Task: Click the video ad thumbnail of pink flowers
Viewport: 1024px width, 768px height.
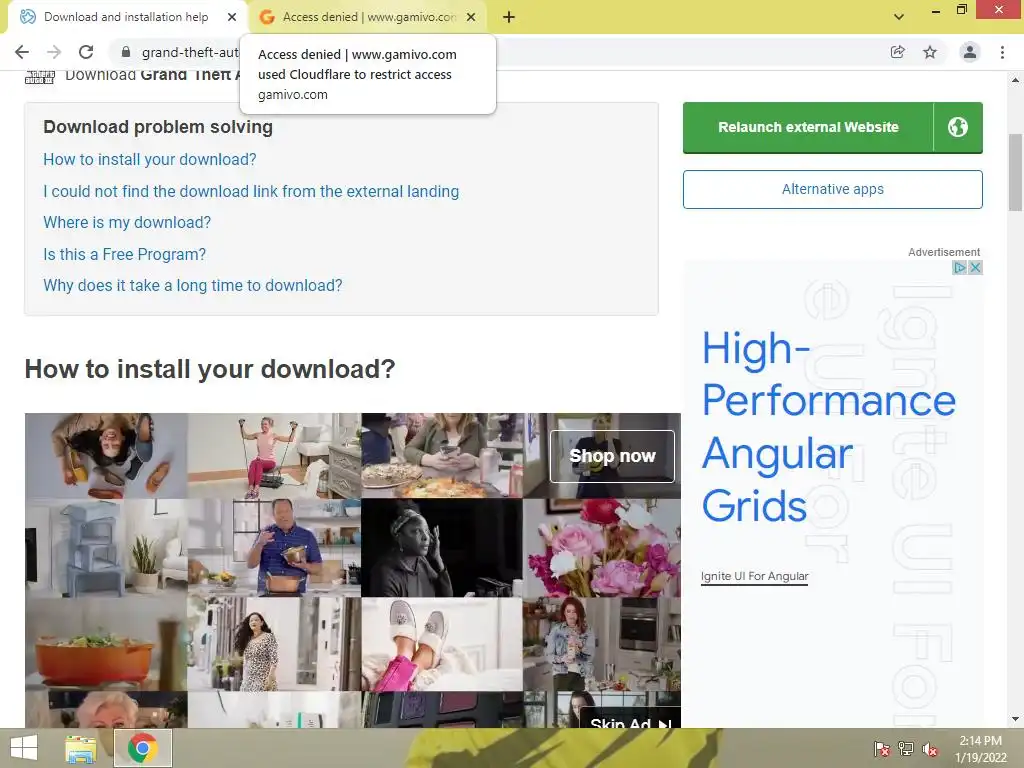Action: point(601,548)
